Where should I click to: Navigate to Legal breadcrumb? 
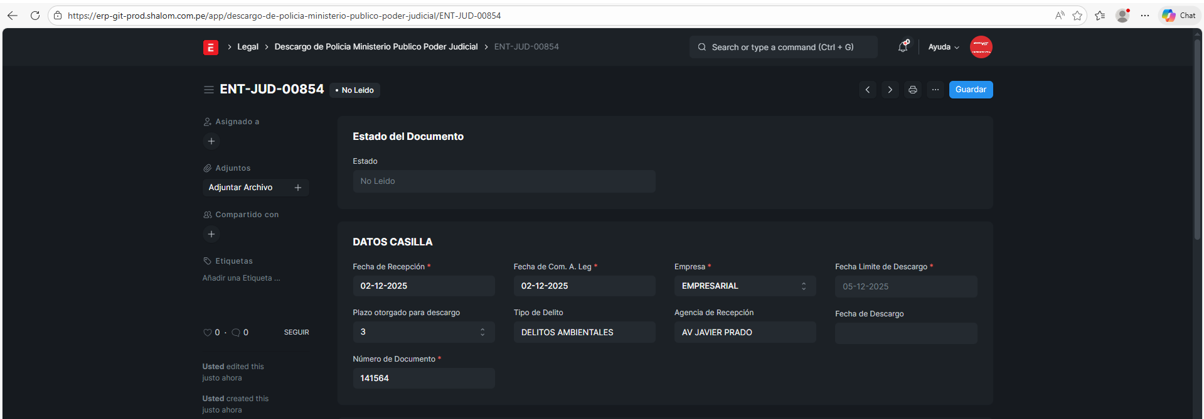tap(247, 47)
